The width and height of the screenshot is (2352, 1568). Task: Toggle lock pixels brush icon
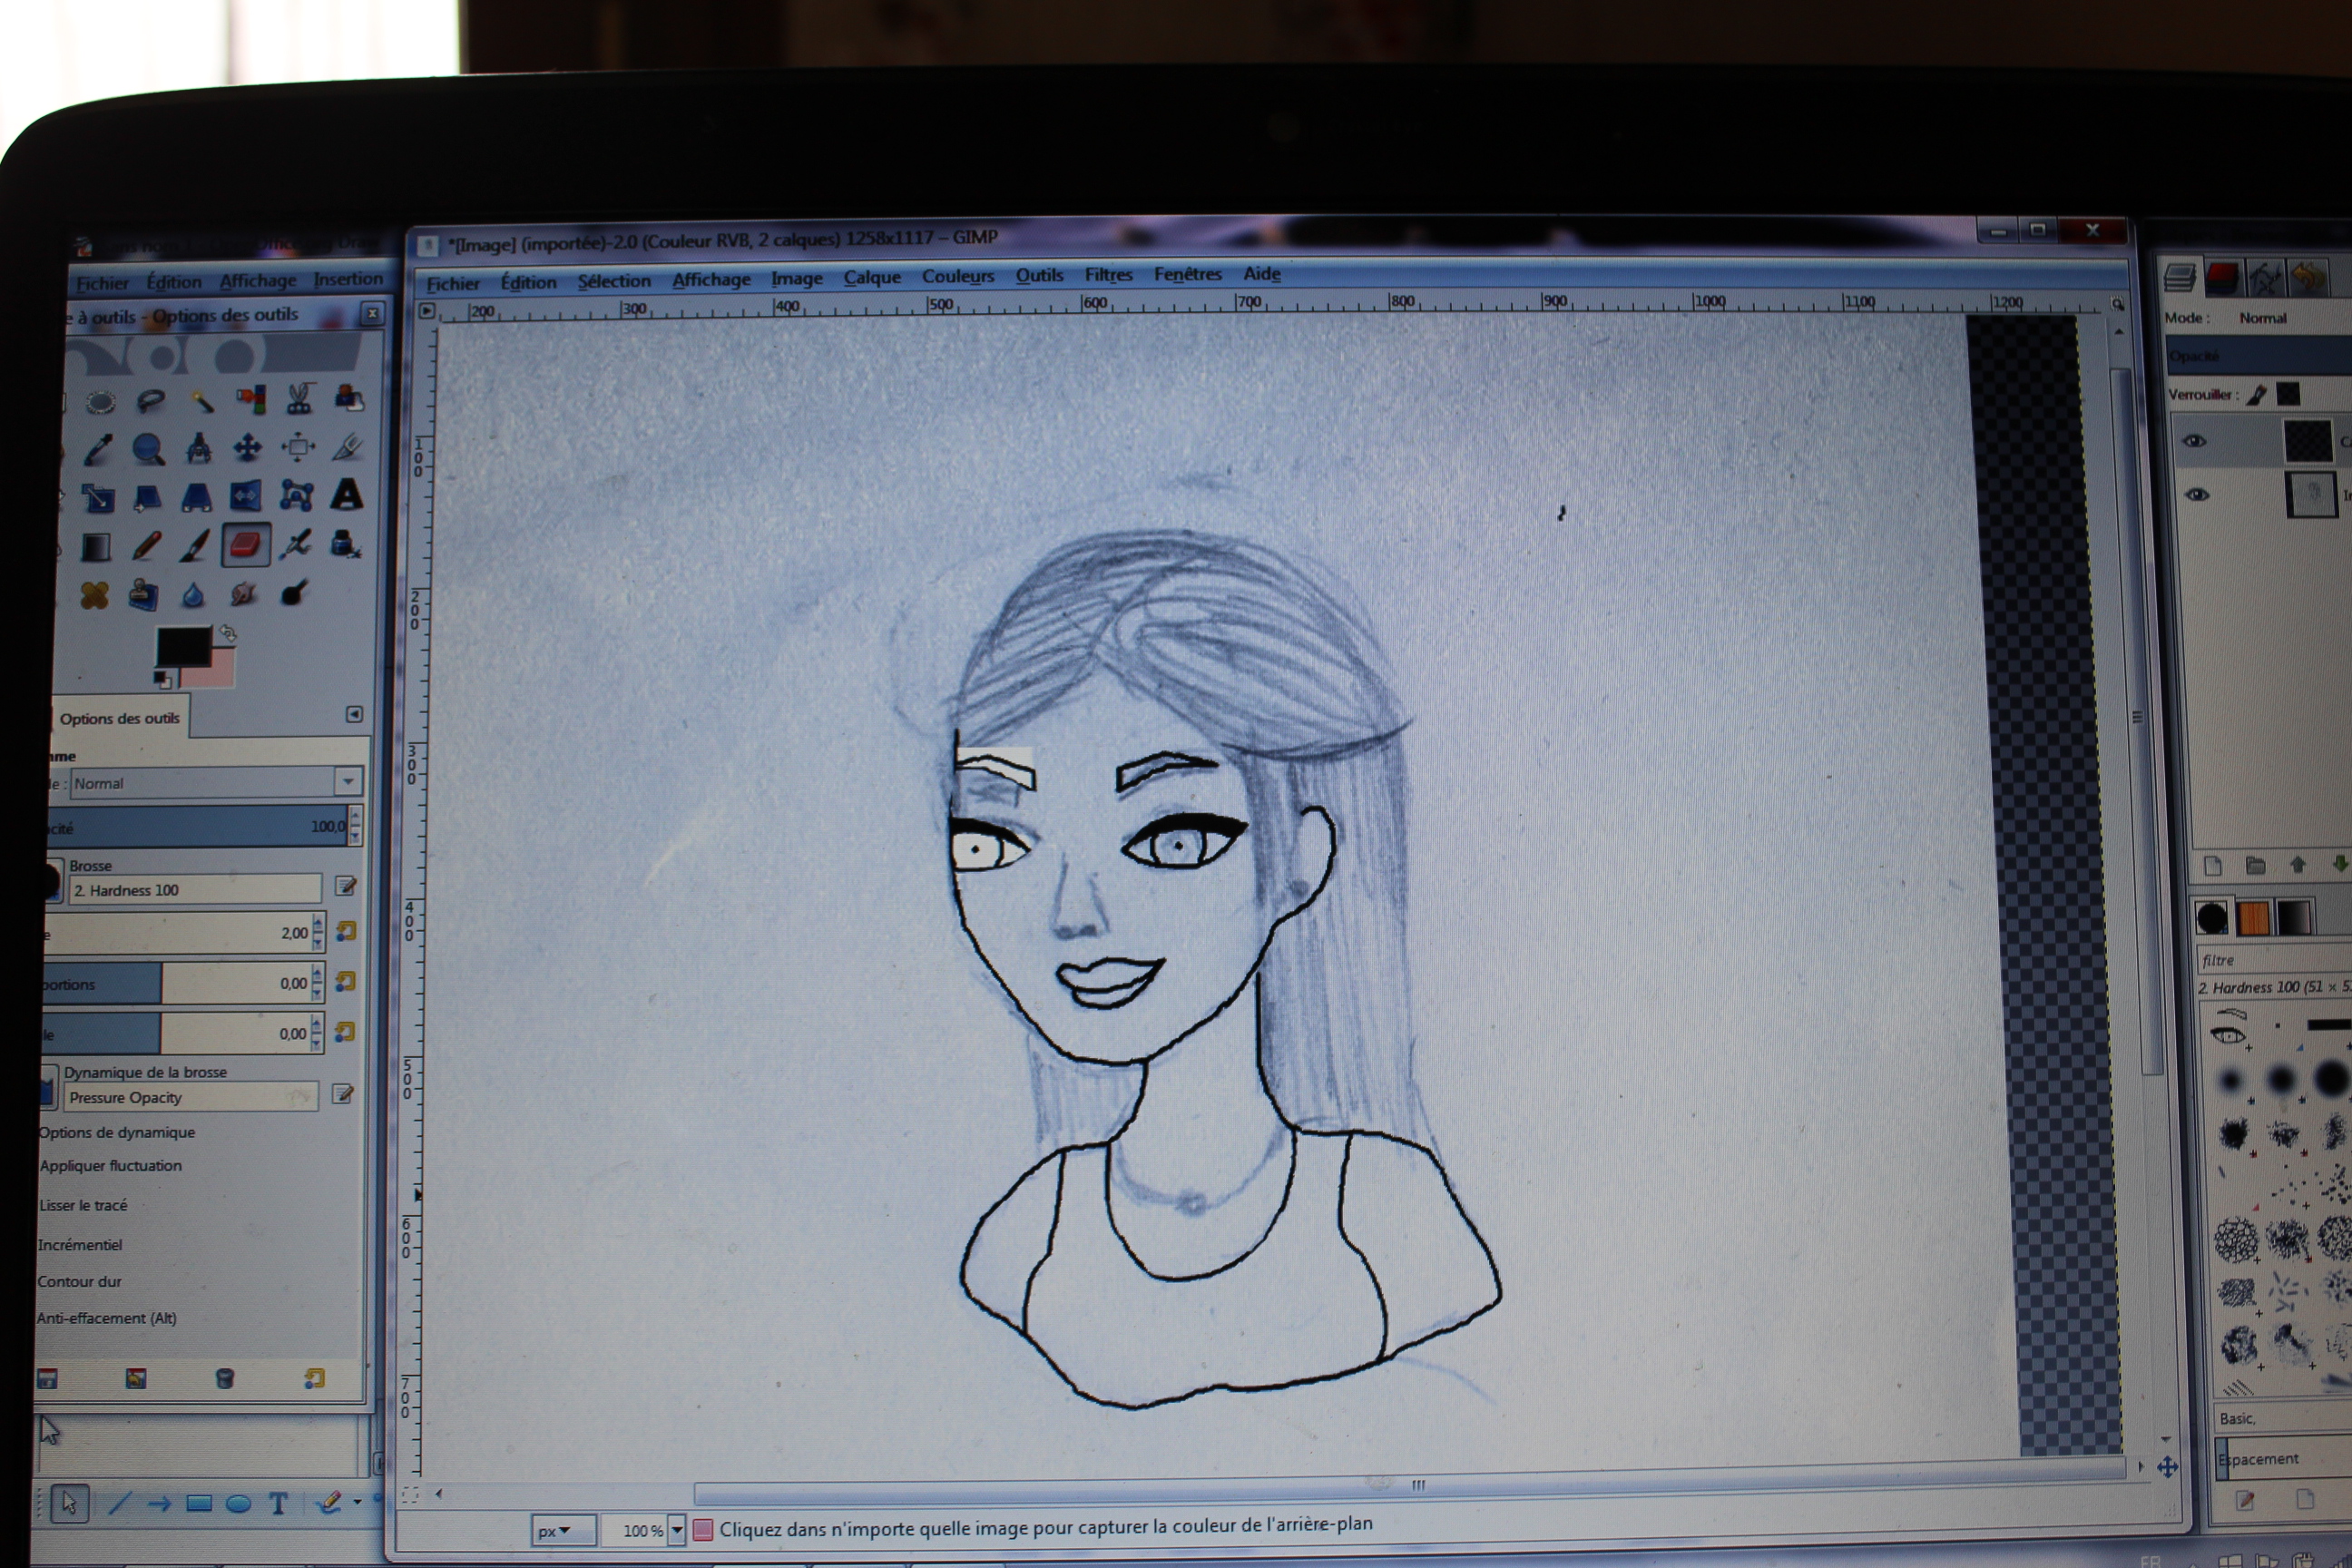(x=2256, y=395)
